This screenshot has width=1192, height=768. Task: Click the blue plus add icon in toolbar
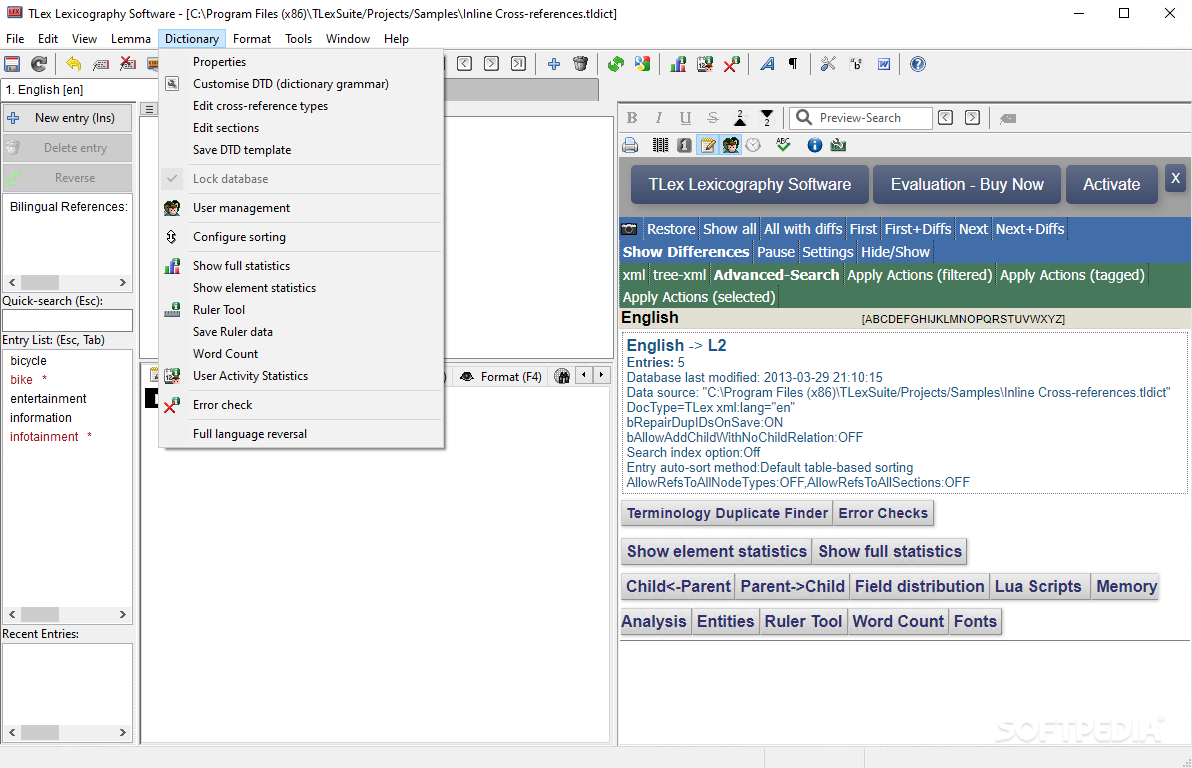[553, 64]
